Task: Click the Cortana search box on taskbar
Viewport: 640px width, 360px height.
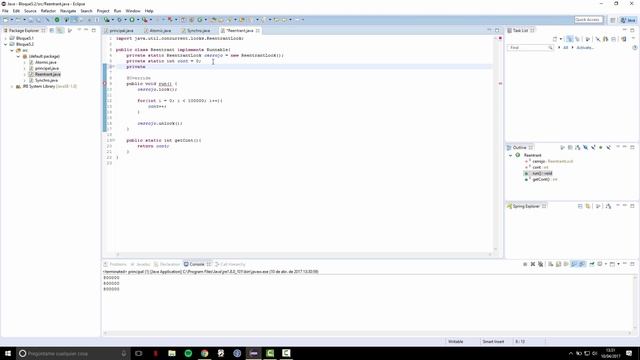Action: [x=73, y=353]
